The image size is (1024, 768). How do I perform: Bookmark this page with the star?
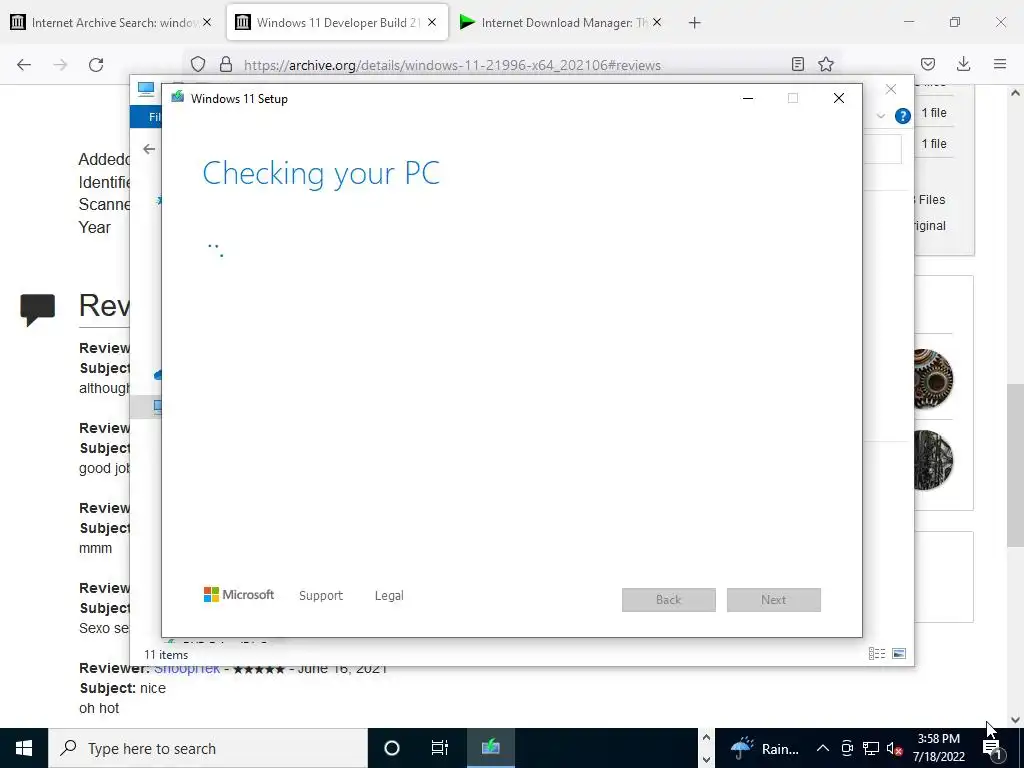826,64
